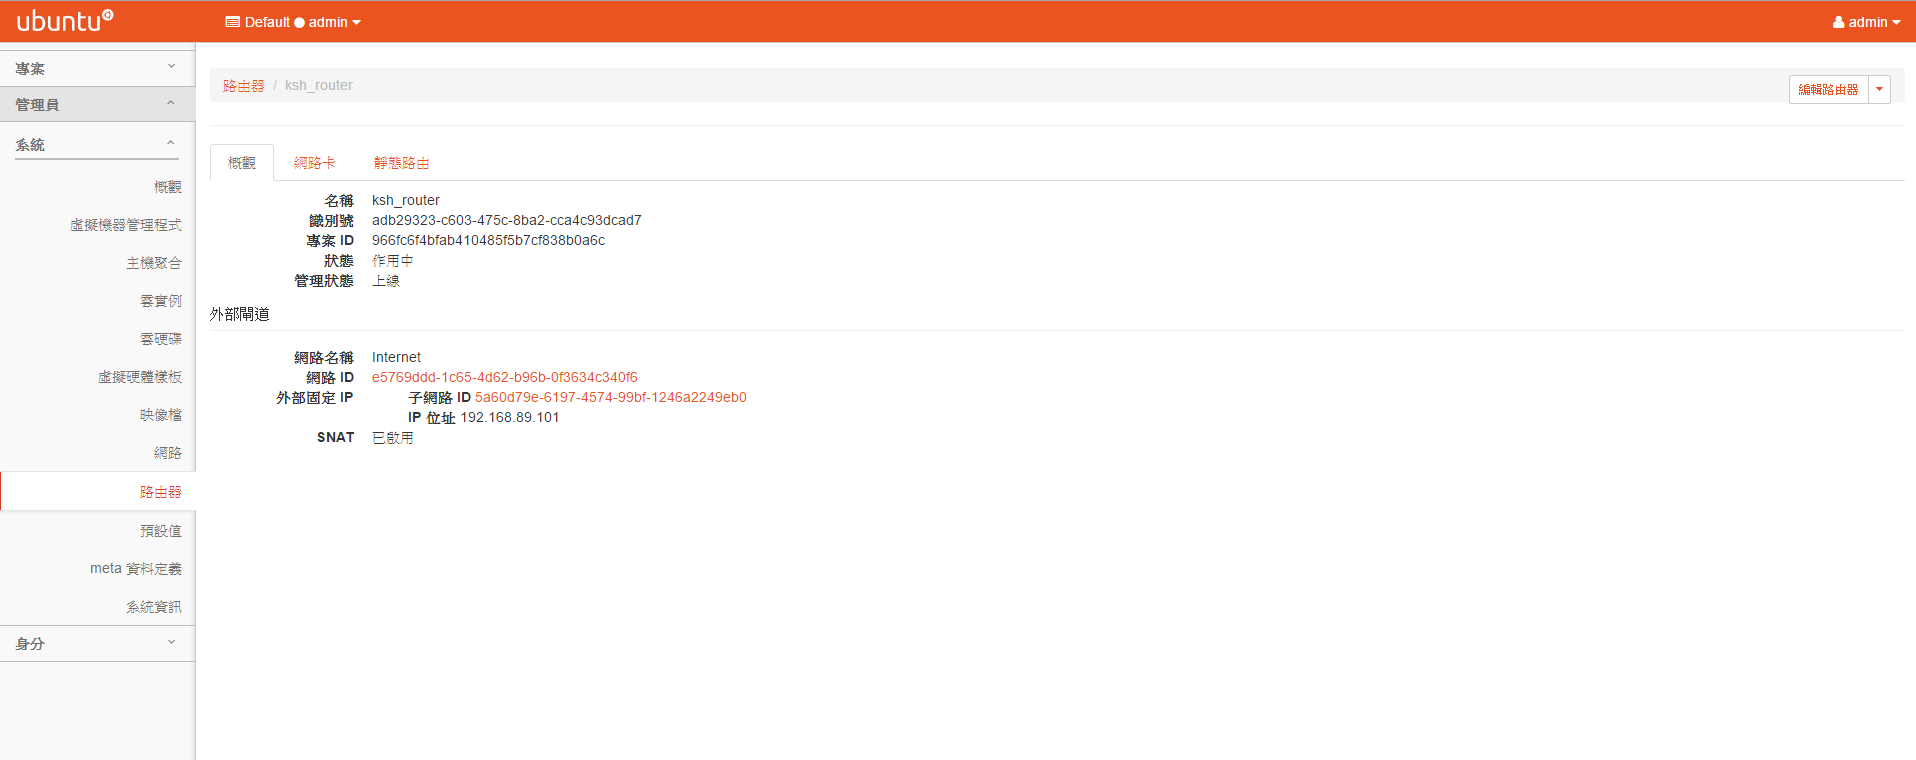
Task: Open the network ID link e5769ddd
Action: [x=504, y=378]
